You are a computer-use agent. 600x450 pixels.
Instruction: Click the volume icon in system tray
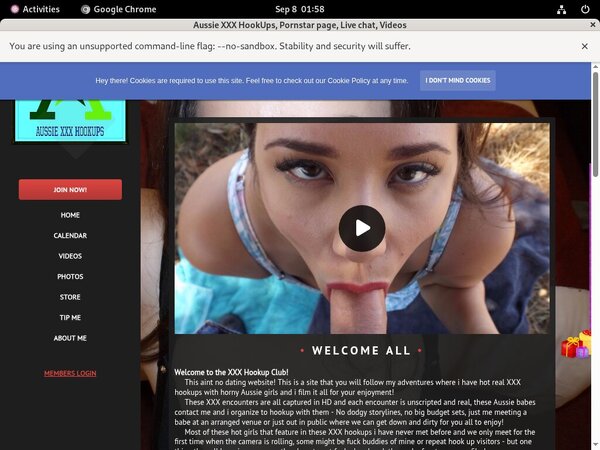tap(566, 9)
